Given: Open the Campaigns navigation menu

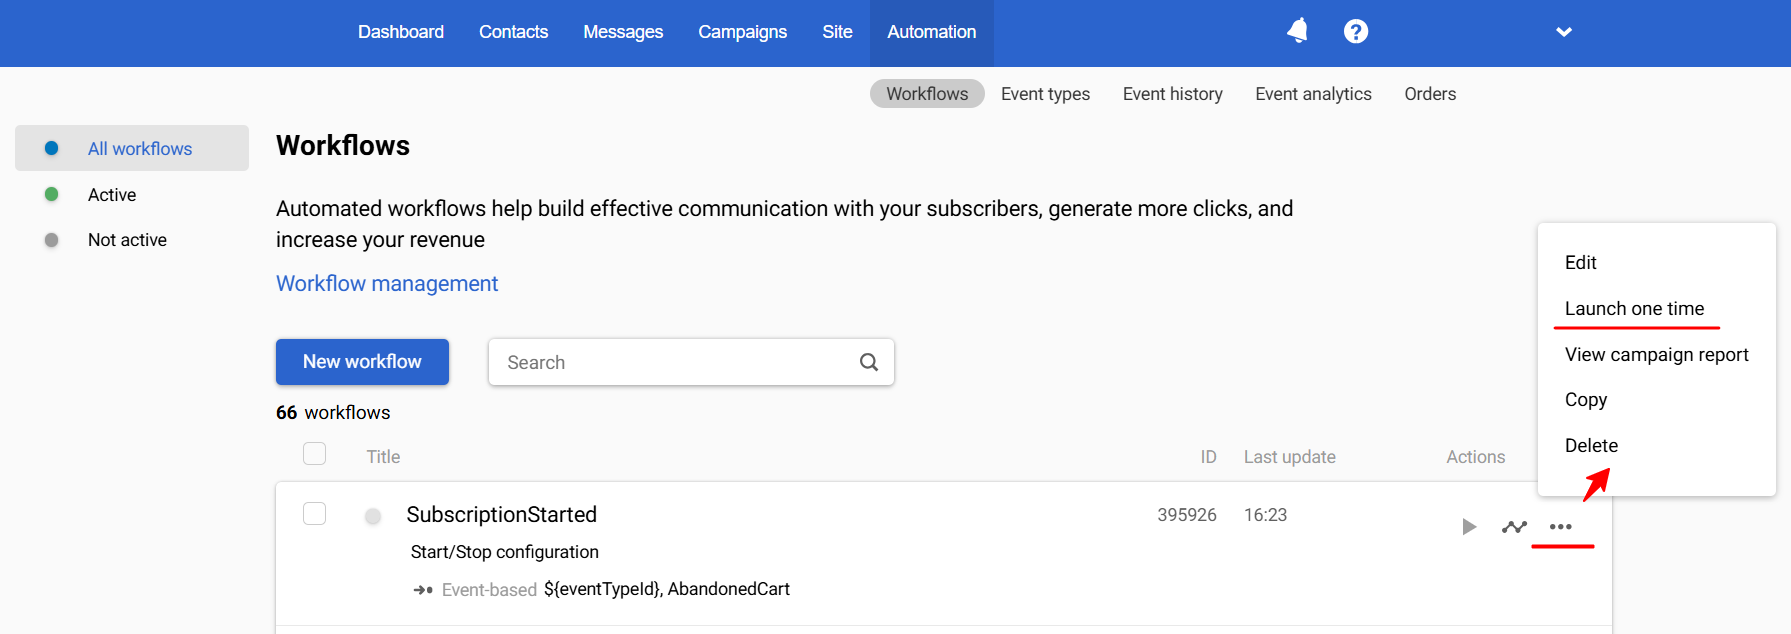Looking at the screenshot, I should (x=742, y=32).
